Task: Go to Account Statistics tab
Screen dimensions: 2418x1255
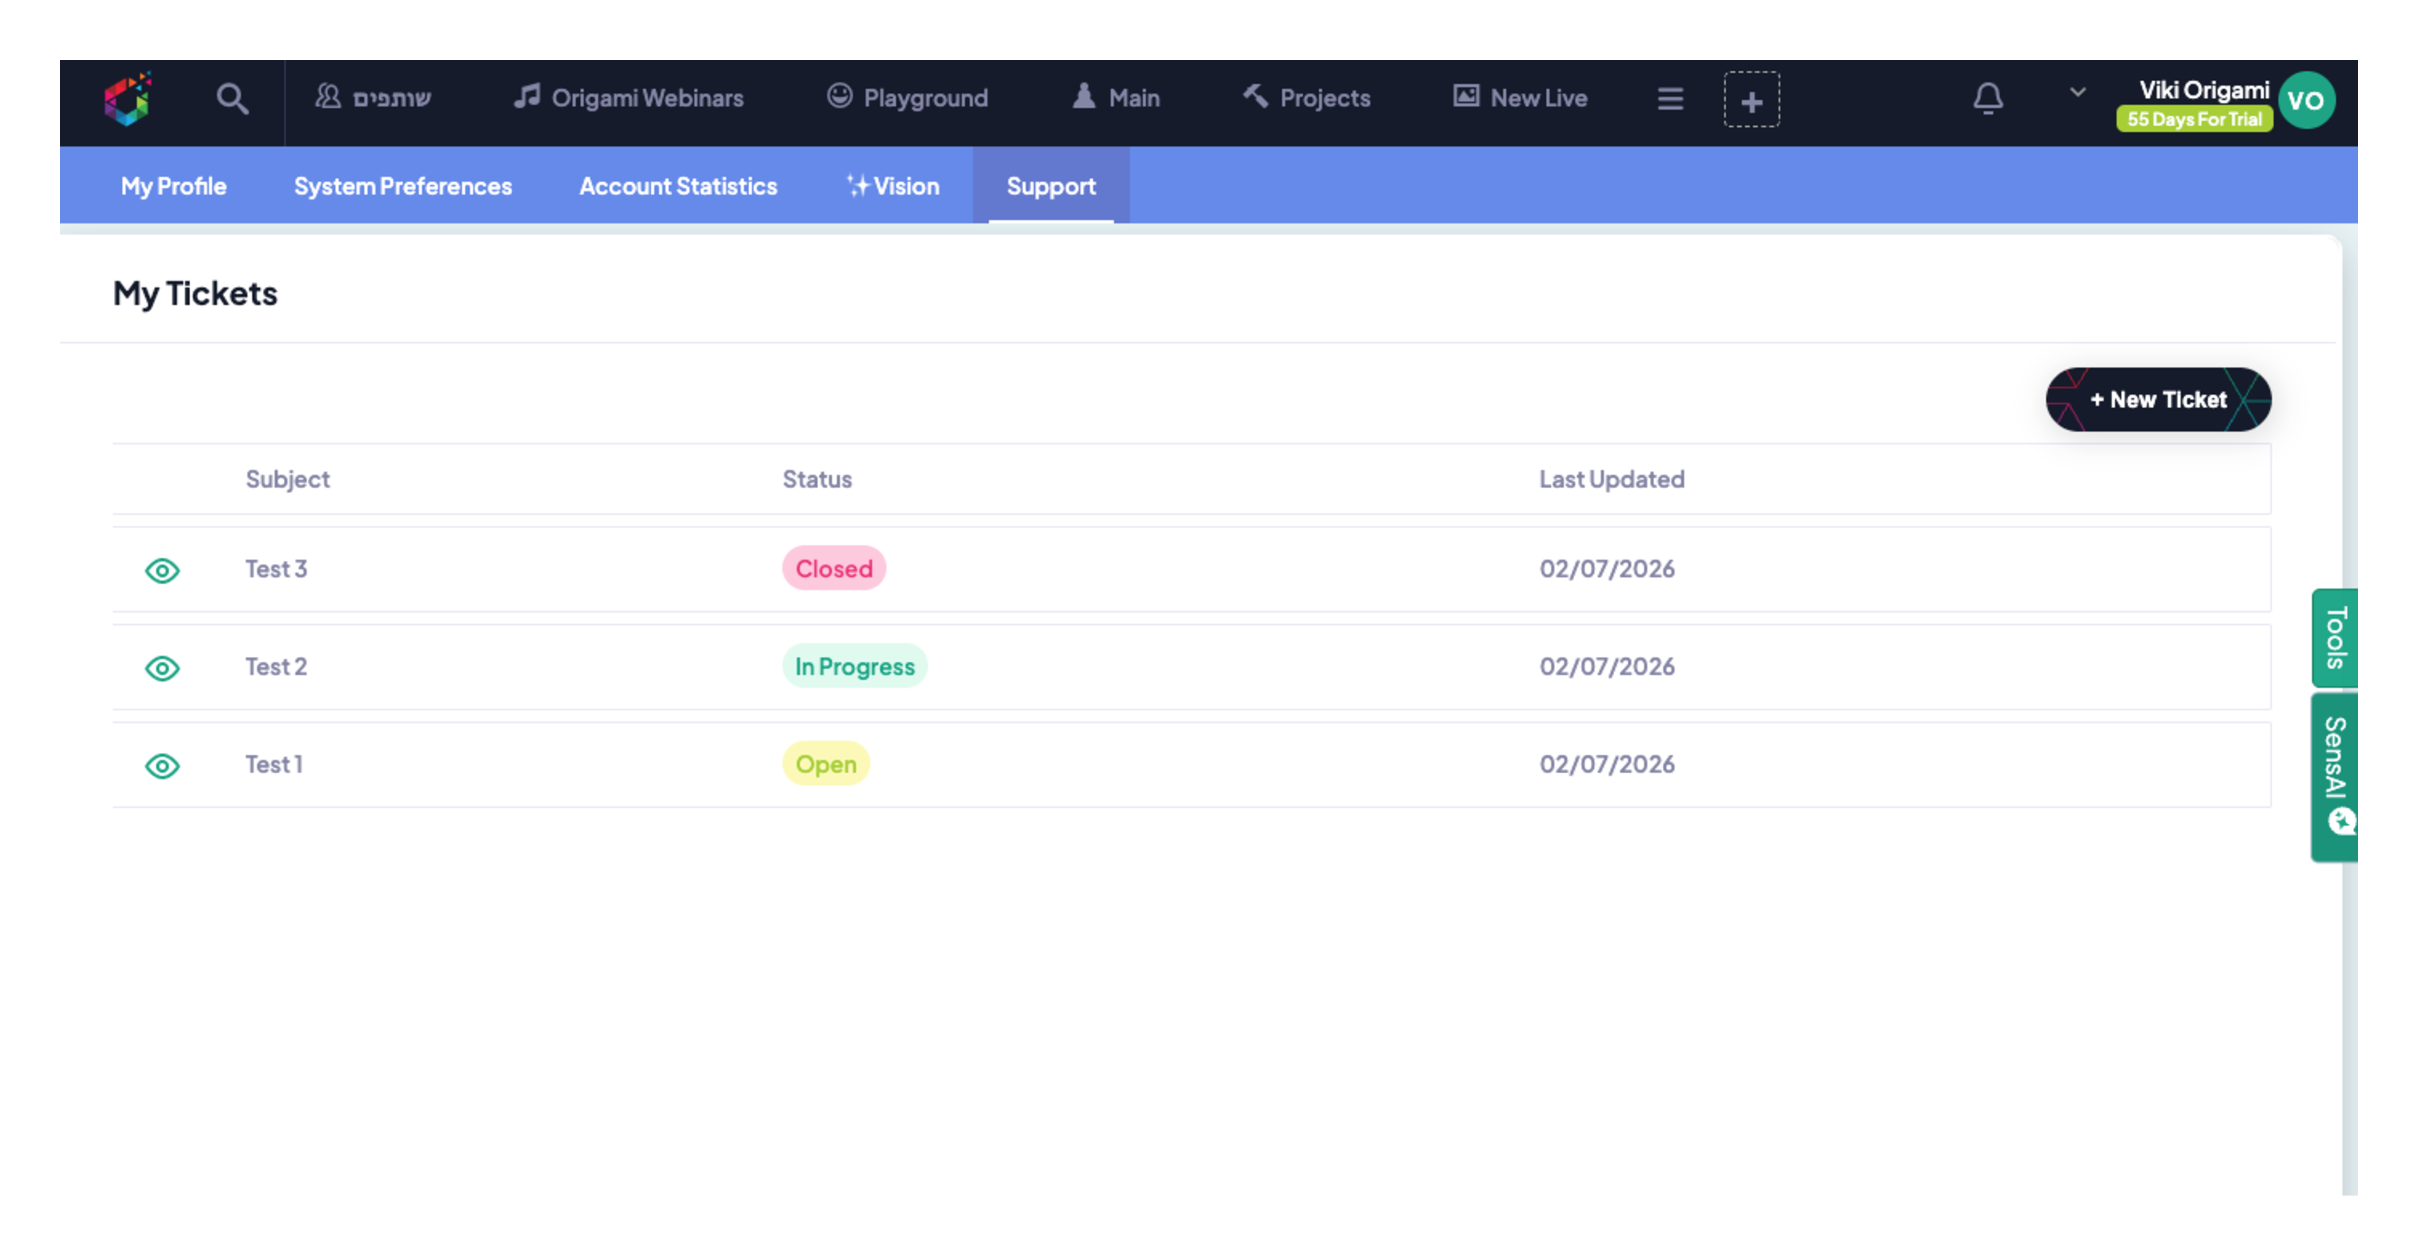Action: coord(678,186)
